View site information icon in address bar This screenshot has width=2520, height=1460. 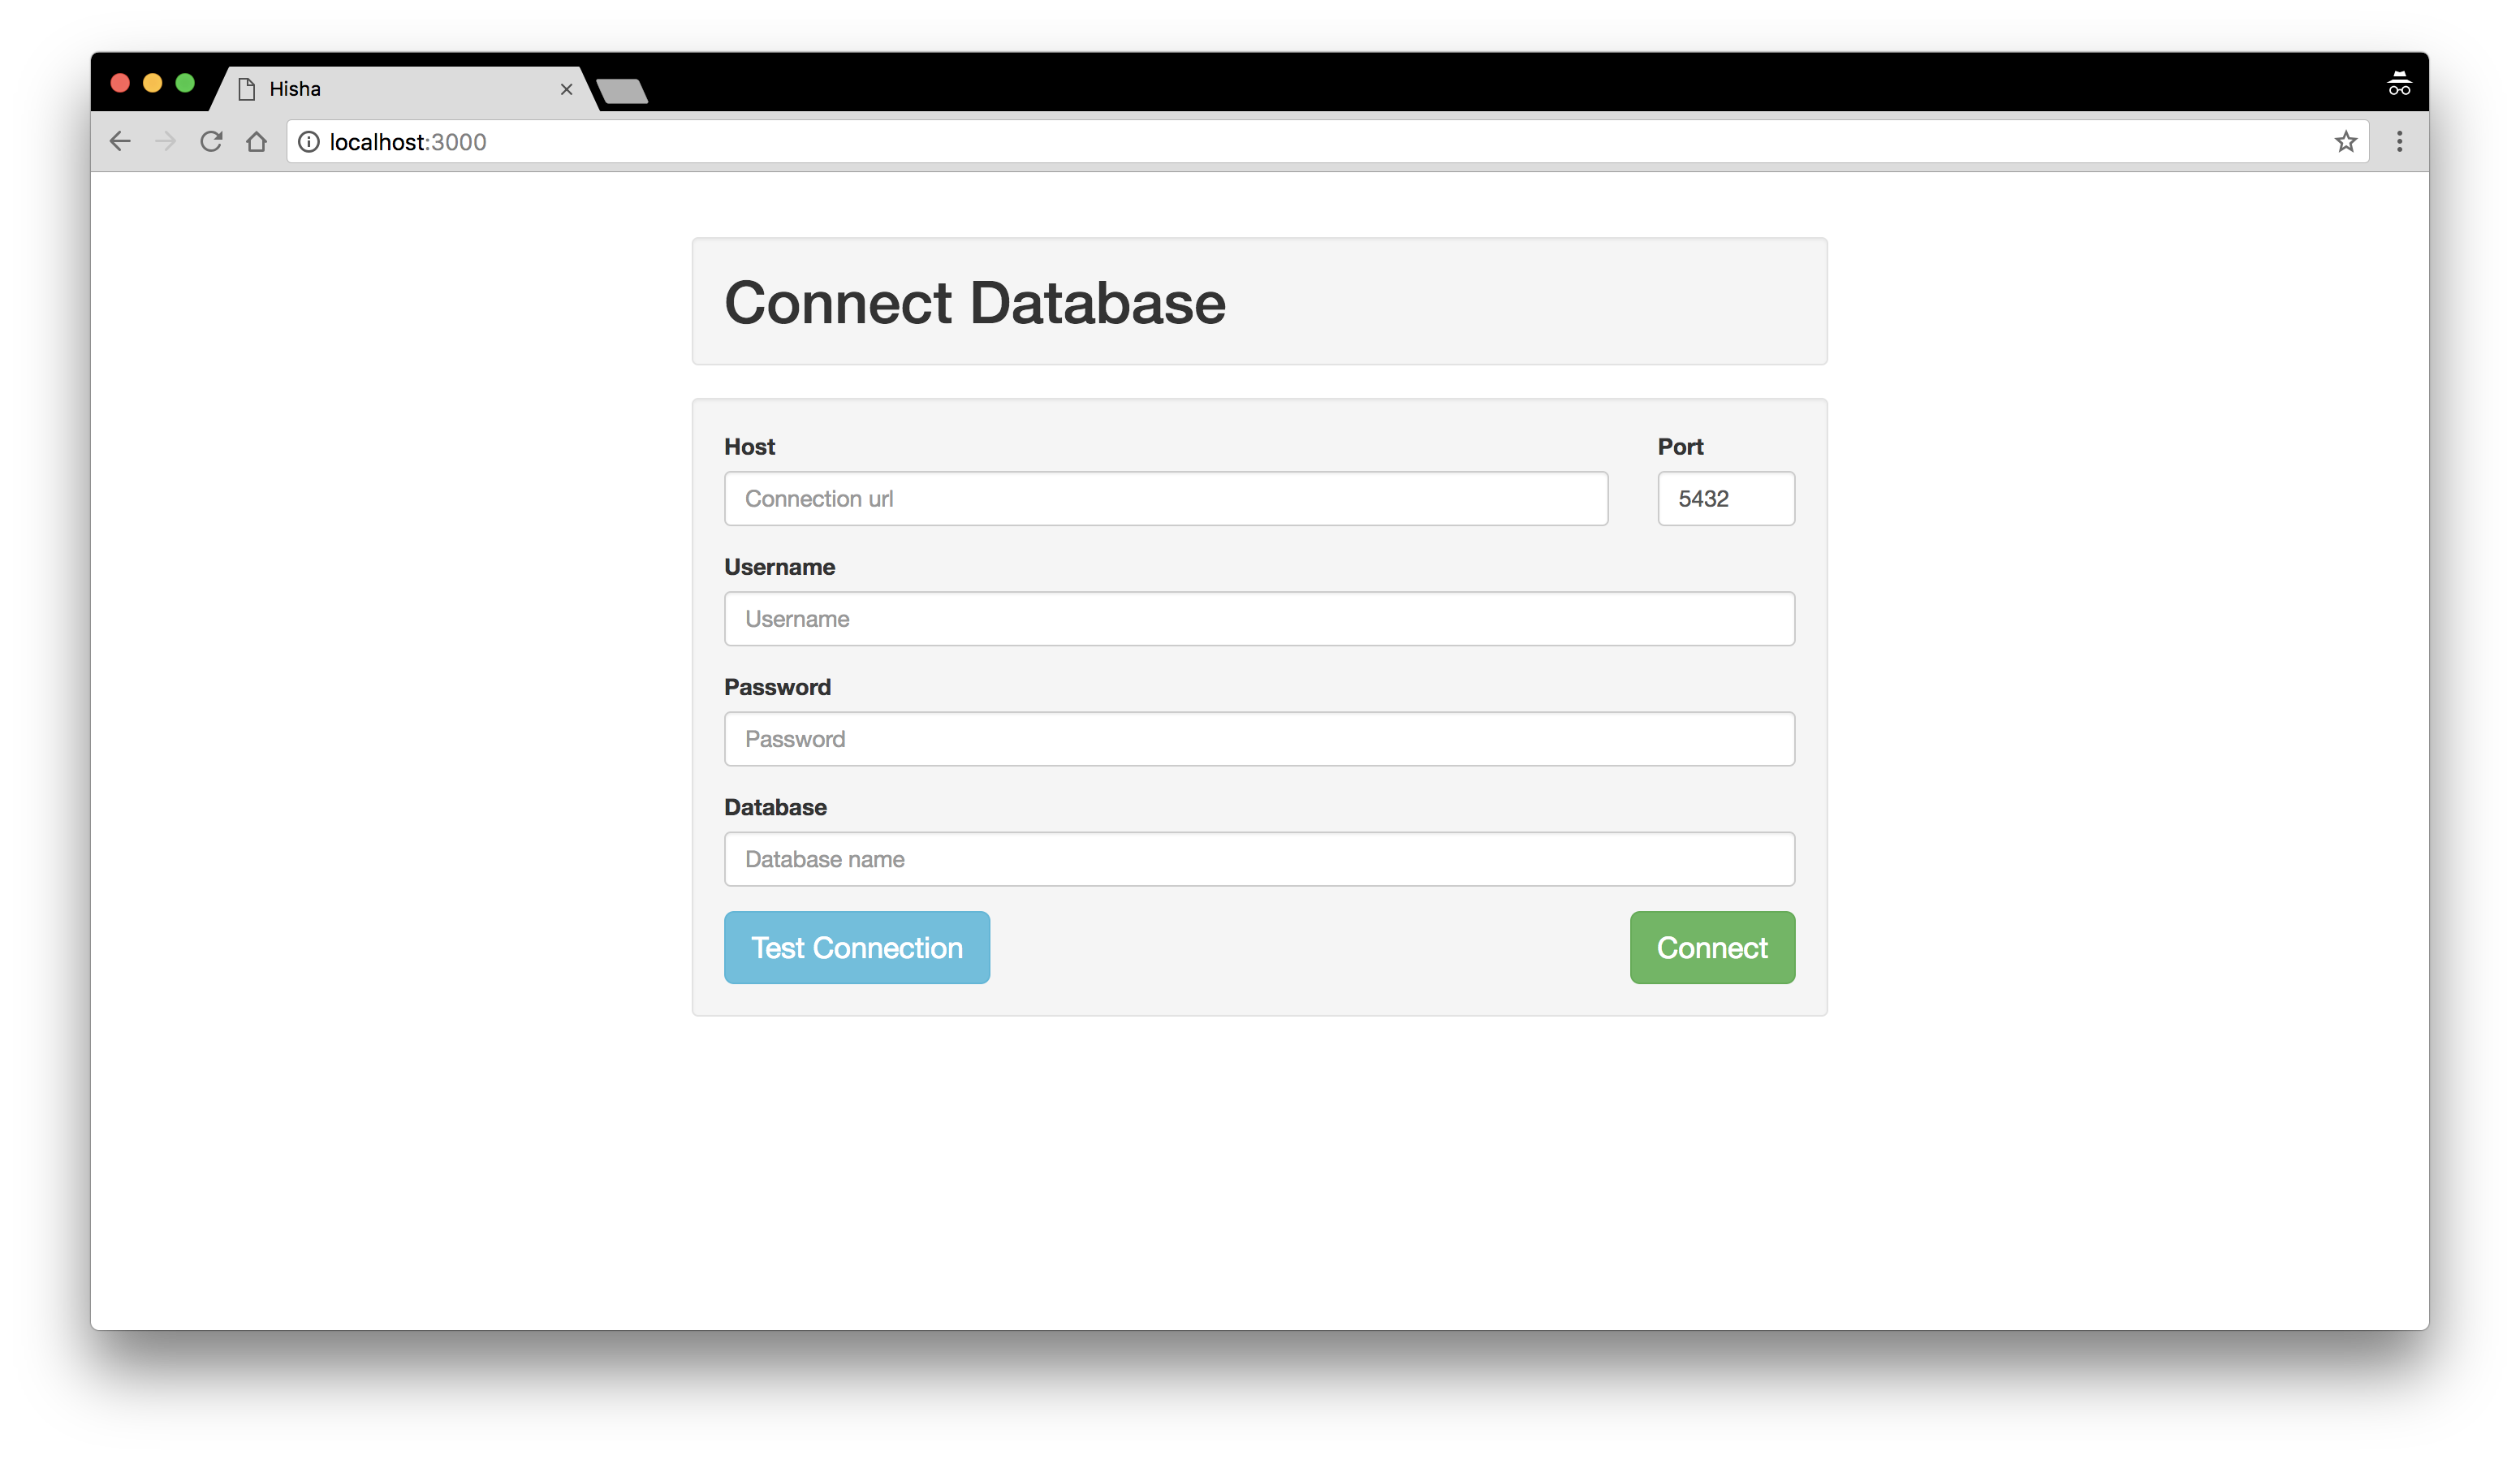pyautogui.click(x=309, y=142)
